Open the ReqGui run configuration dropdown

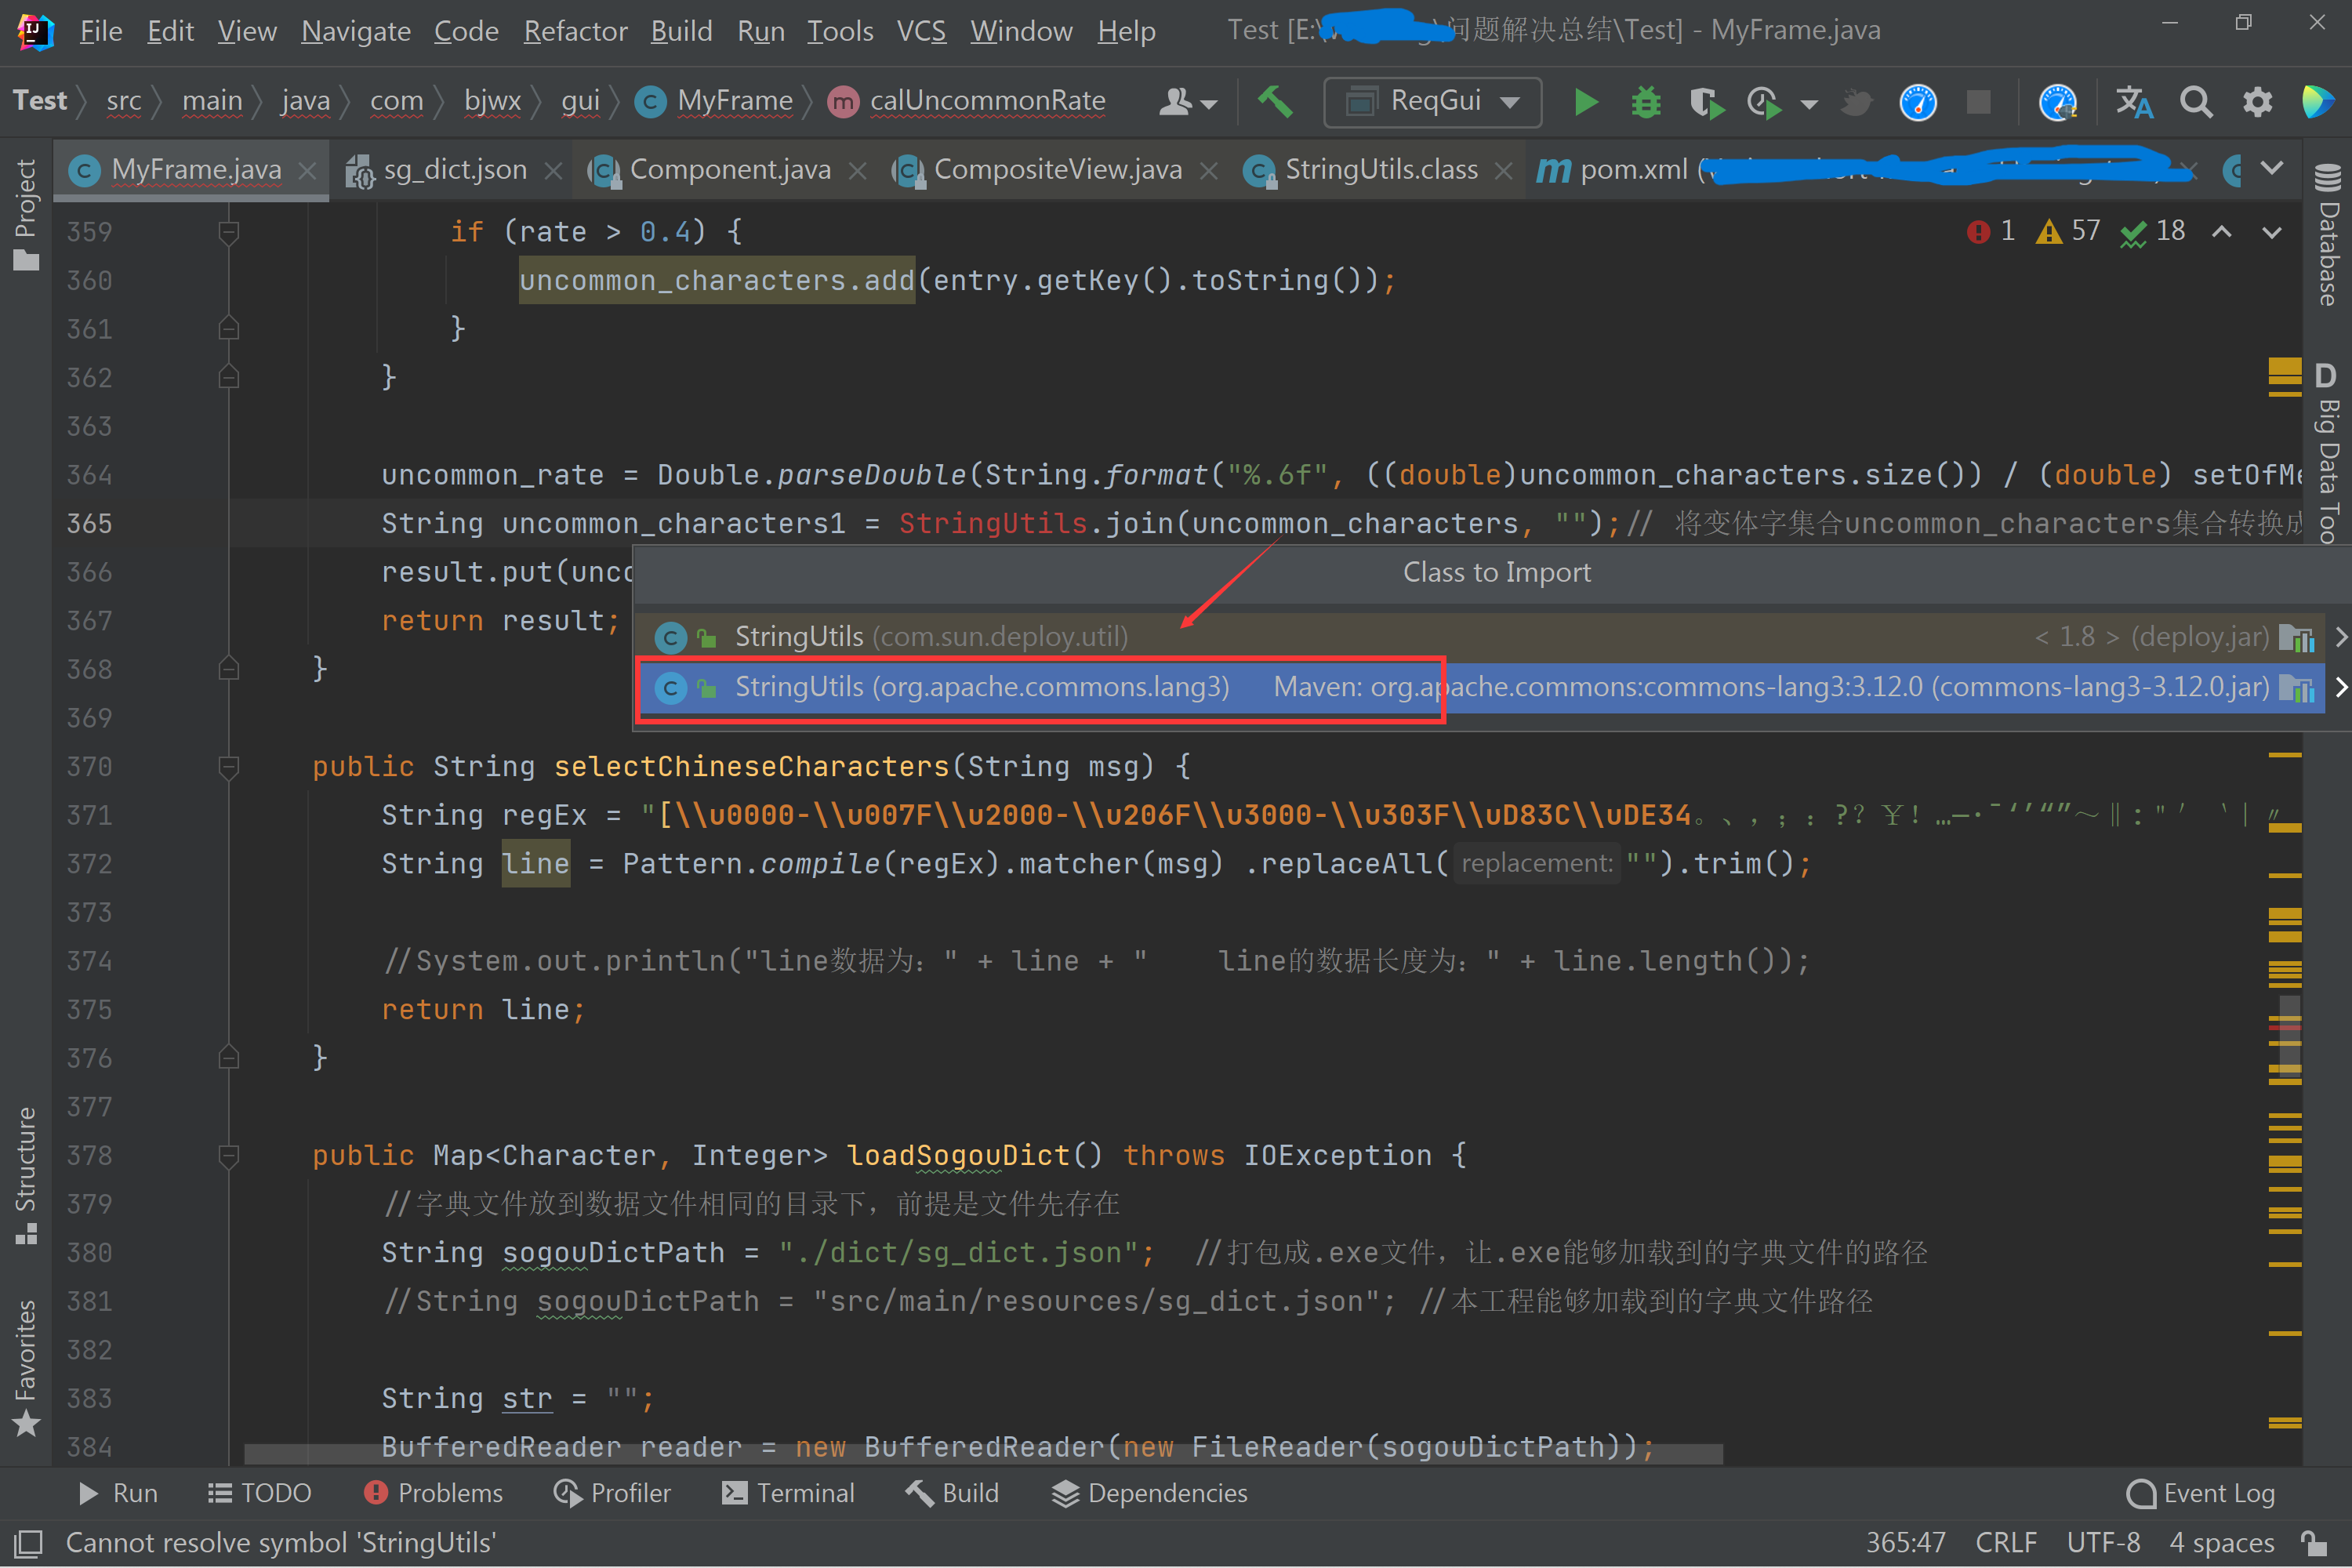tap(1432, 102)
